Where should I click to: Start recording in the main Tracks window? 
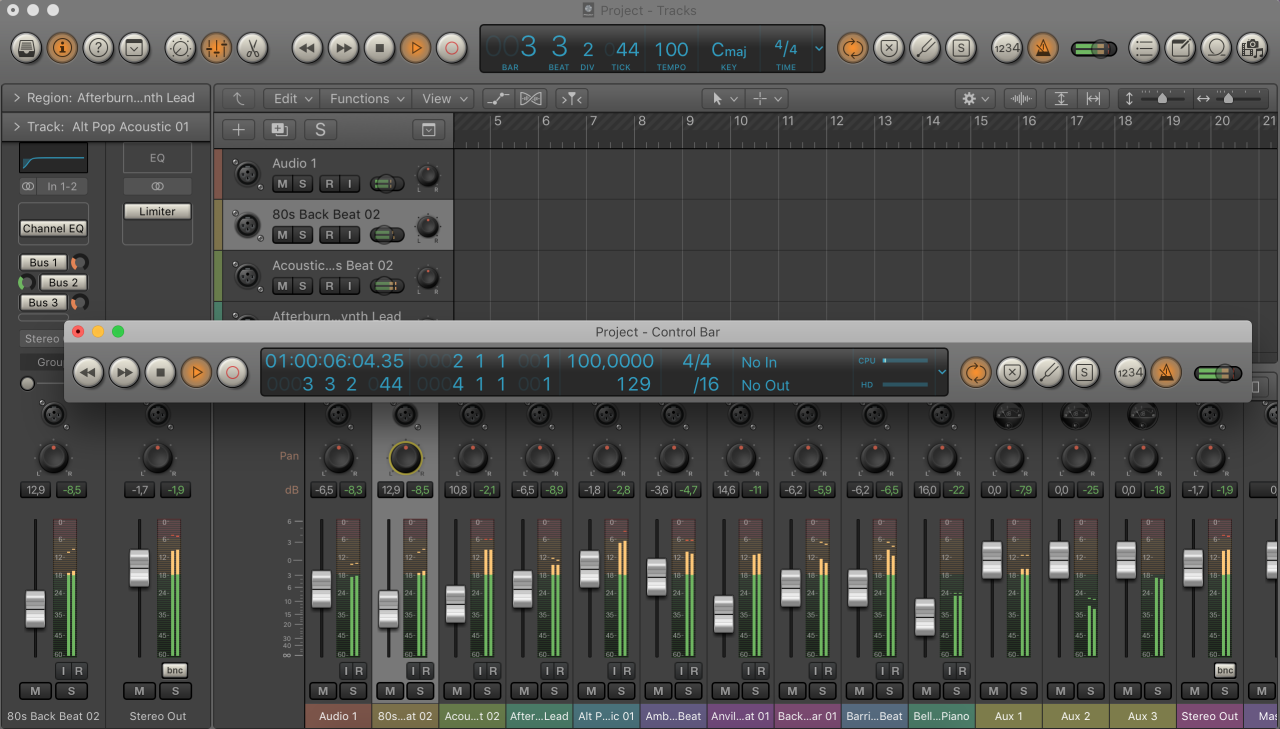point(451,47)
